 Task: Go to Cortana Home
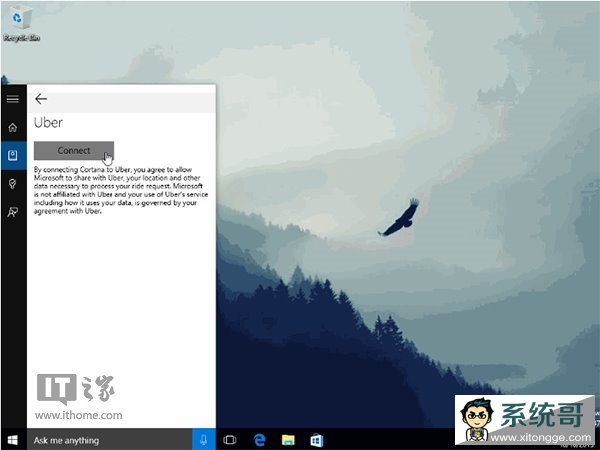coord(13,127)
